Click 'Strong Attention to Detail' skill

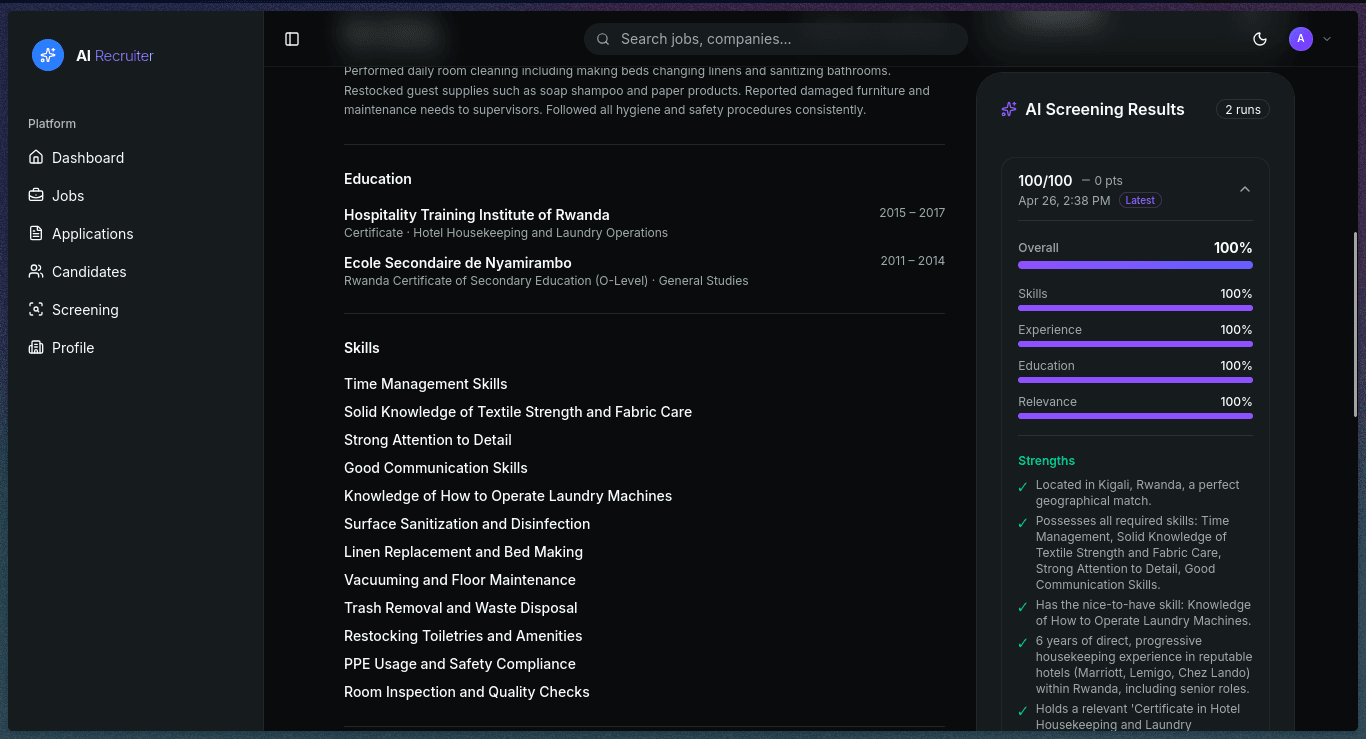click(x=428, y=440)
